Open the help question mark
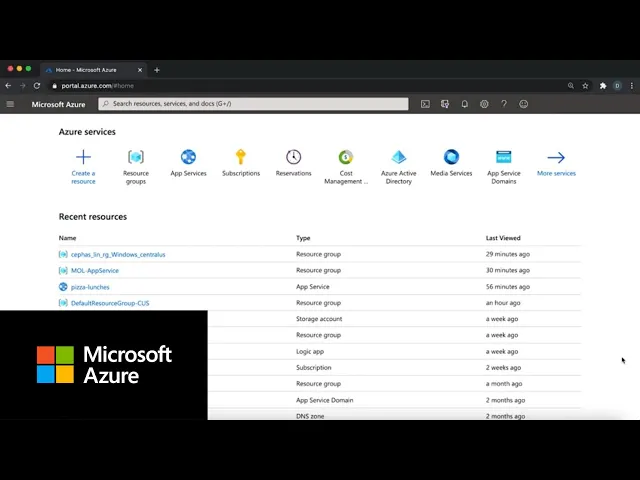The height and width of the screenshot is (480, 640). (504, 104)
